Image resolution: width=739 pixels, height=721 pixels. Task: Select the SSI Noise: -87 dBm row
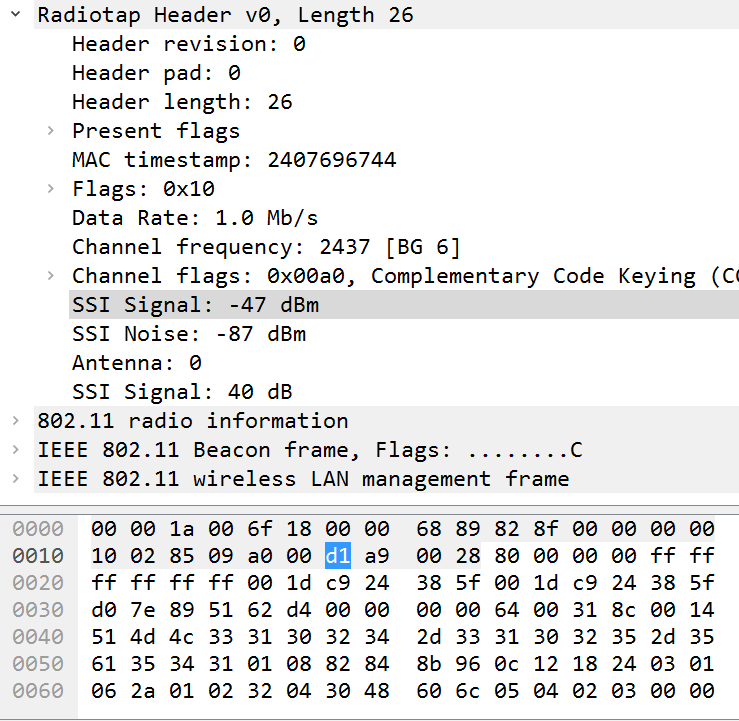[x=405, y=334]
